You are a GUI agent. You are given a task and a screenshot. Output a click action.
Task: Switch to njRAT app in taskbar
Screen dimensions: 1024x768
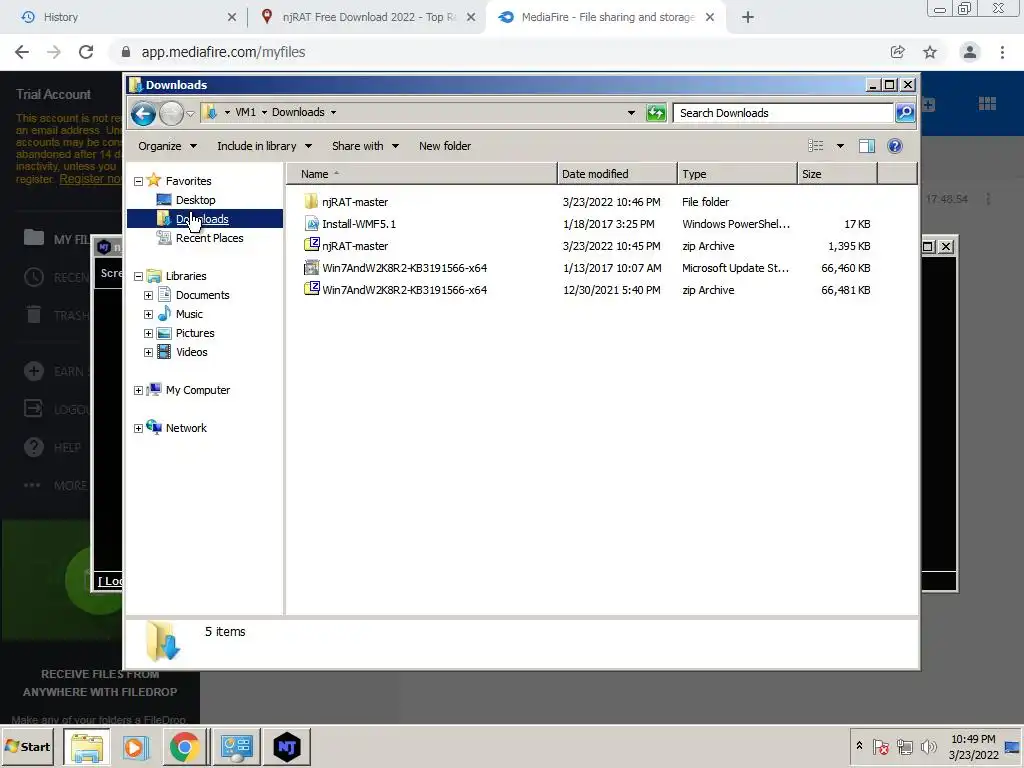287,746
